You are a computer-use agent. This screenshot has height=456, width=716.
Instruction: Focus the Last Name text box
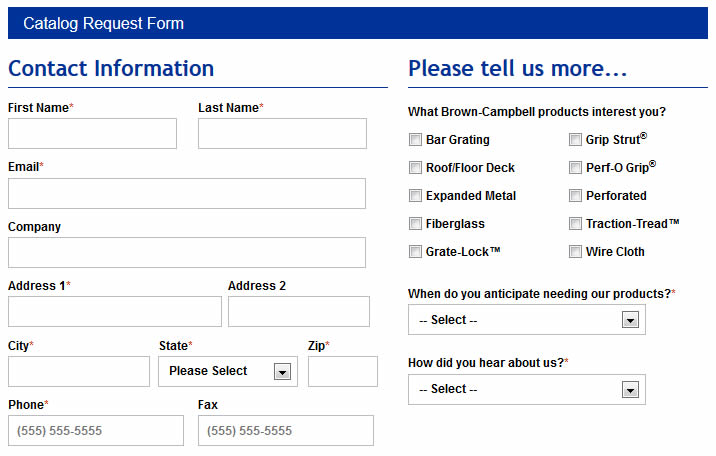pos(282,134)
